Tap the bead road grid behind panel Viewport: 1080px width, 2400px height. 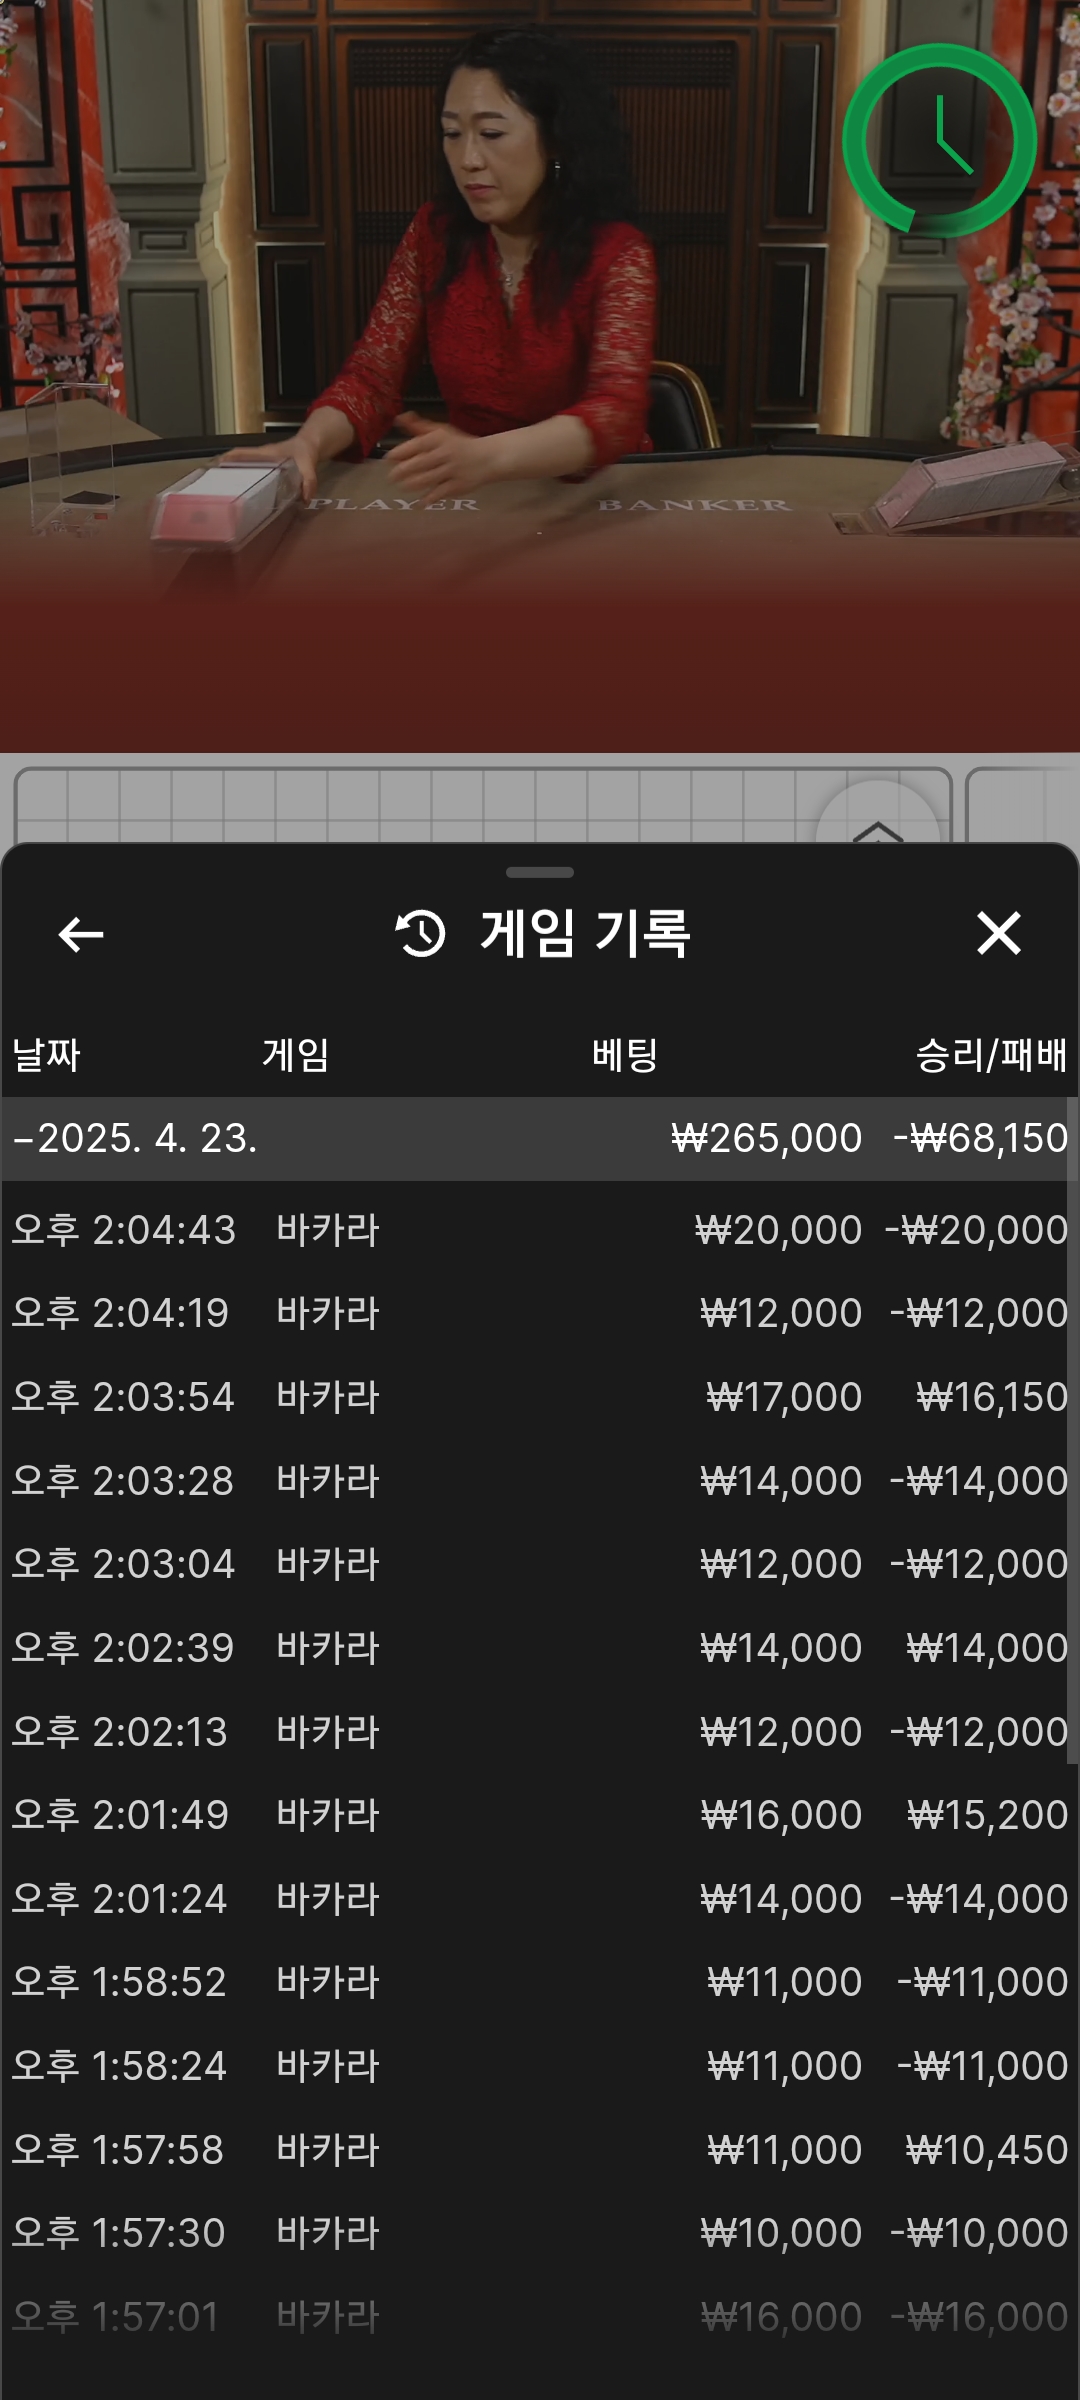pyautogui.click(x=400, y=805)
